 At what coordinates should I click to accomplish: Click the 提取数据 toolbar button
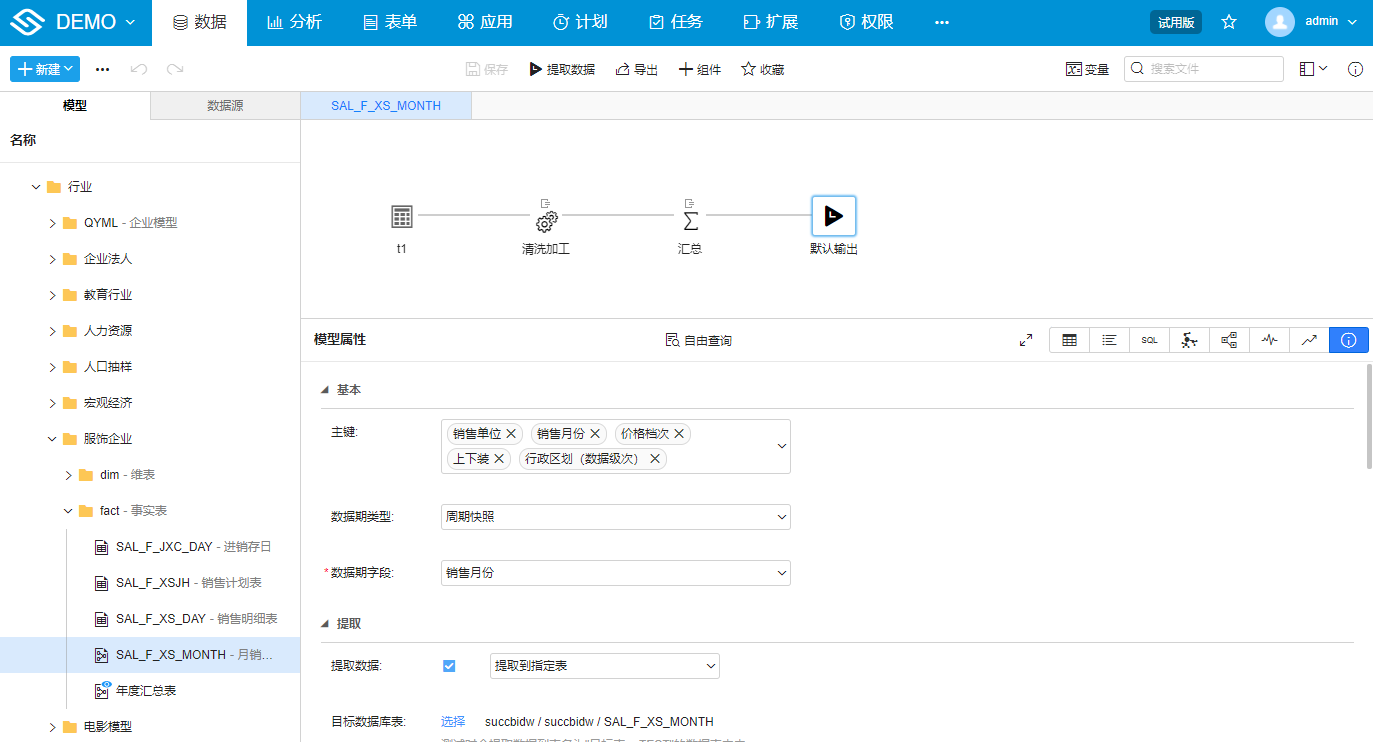[562, 69]
